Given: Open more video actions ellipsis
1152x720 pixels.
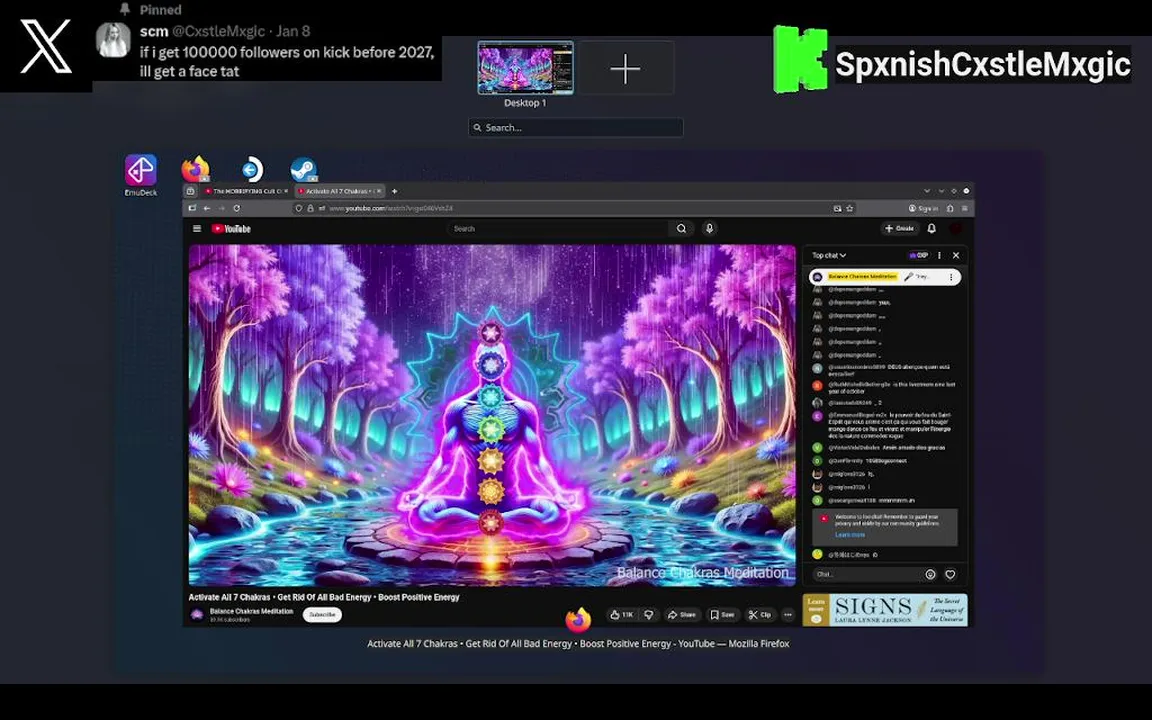Looking at the screenshot, I should pos(788,615).
